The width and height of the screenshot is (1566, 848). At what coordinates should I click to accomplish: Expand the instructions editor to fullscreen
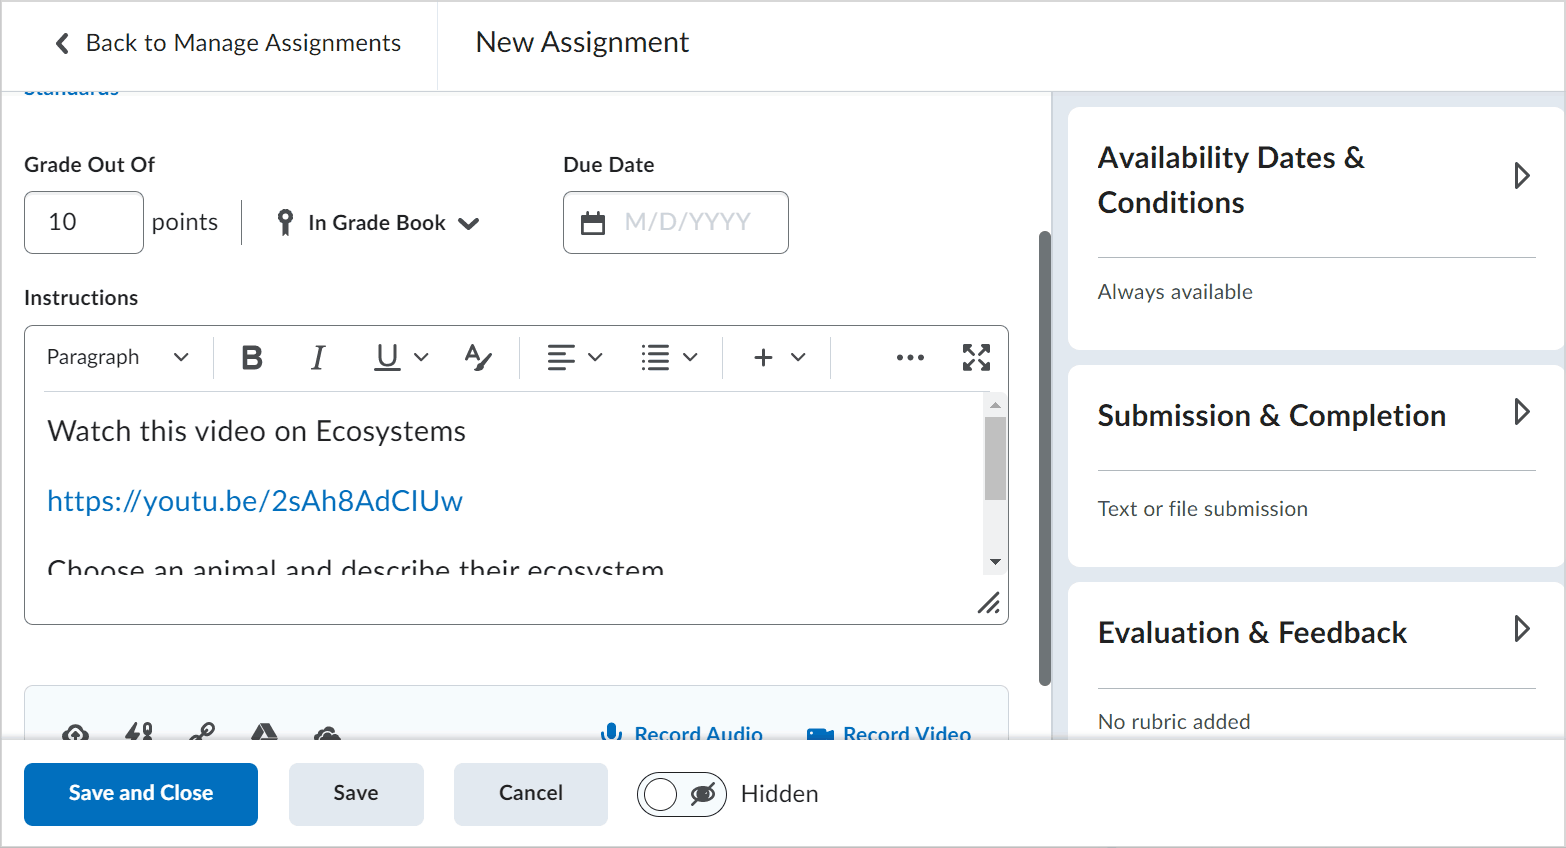[x=976, y=357]
